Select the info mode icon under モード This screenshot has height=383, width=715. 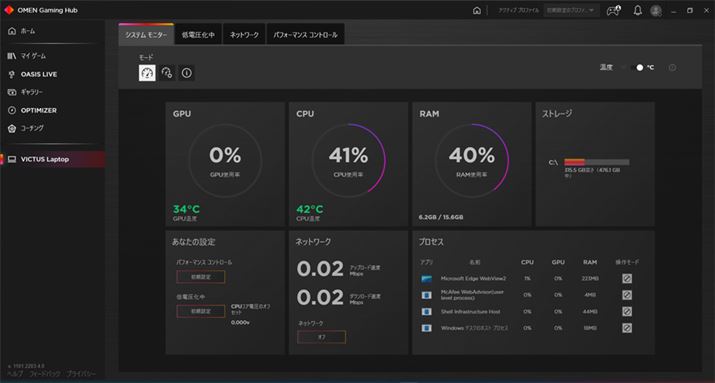tap(187, 73)
